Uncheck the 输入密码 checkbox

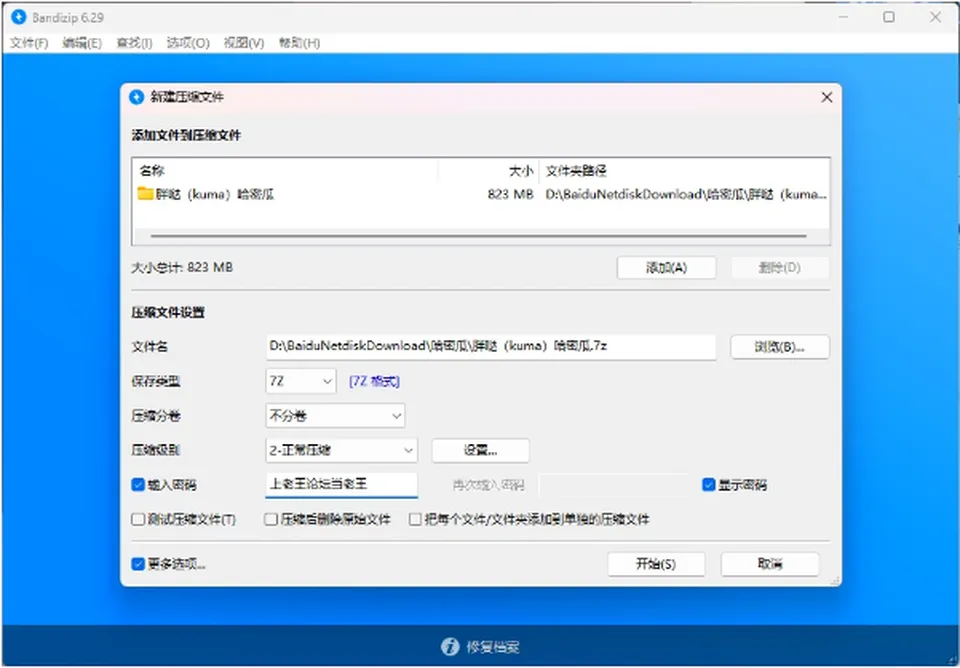click(138, 485)
